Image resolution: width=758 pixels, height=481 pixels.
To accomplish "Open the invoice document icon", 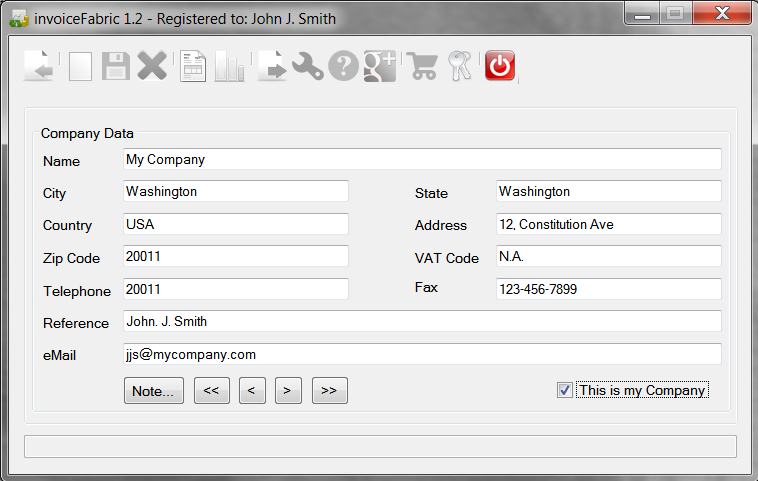I will click(193, 66).
